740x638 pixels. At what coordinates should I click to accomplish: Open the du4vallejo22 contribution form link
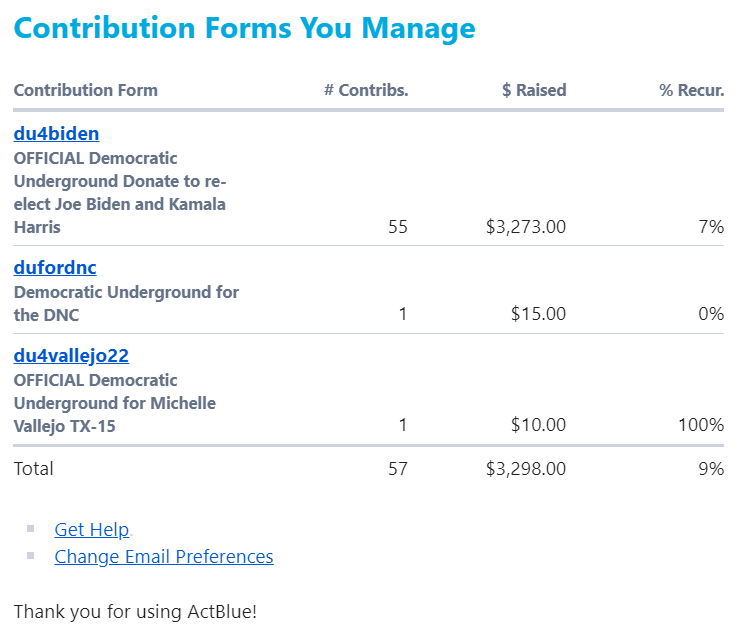click(71, 356)
